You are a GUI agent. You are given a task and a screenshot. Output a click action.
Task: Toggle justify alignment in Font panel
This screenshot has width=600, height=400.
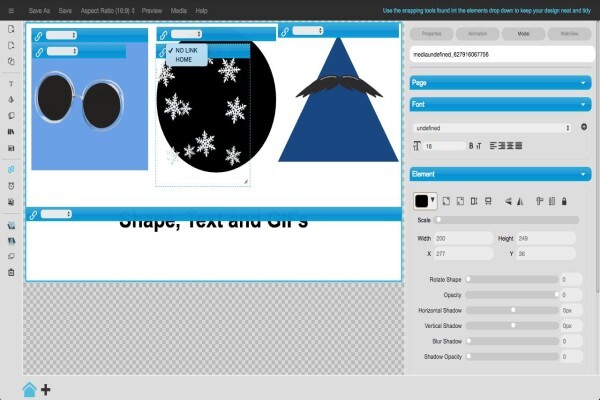(518, 146)
